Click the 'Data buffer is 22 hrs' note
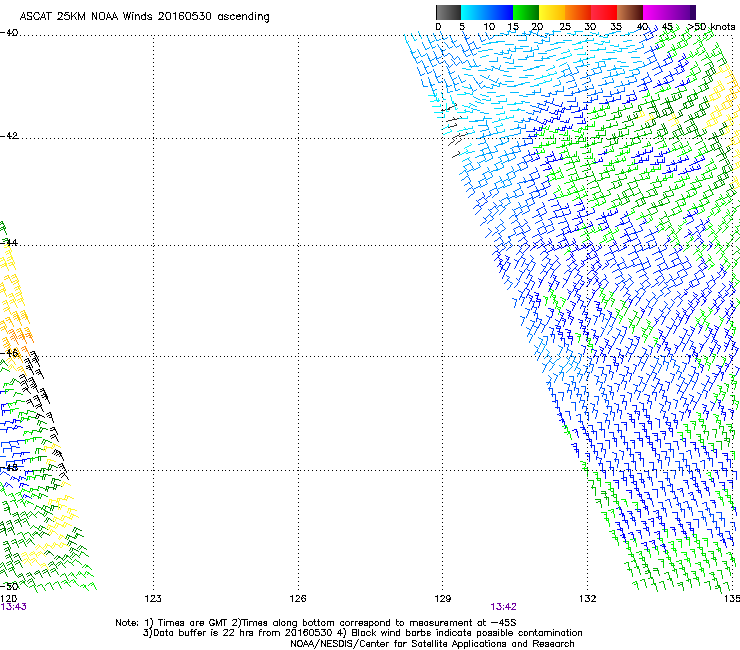Image resolution: width=740 pixels, height=650 pixels. (x=362, y=633)
